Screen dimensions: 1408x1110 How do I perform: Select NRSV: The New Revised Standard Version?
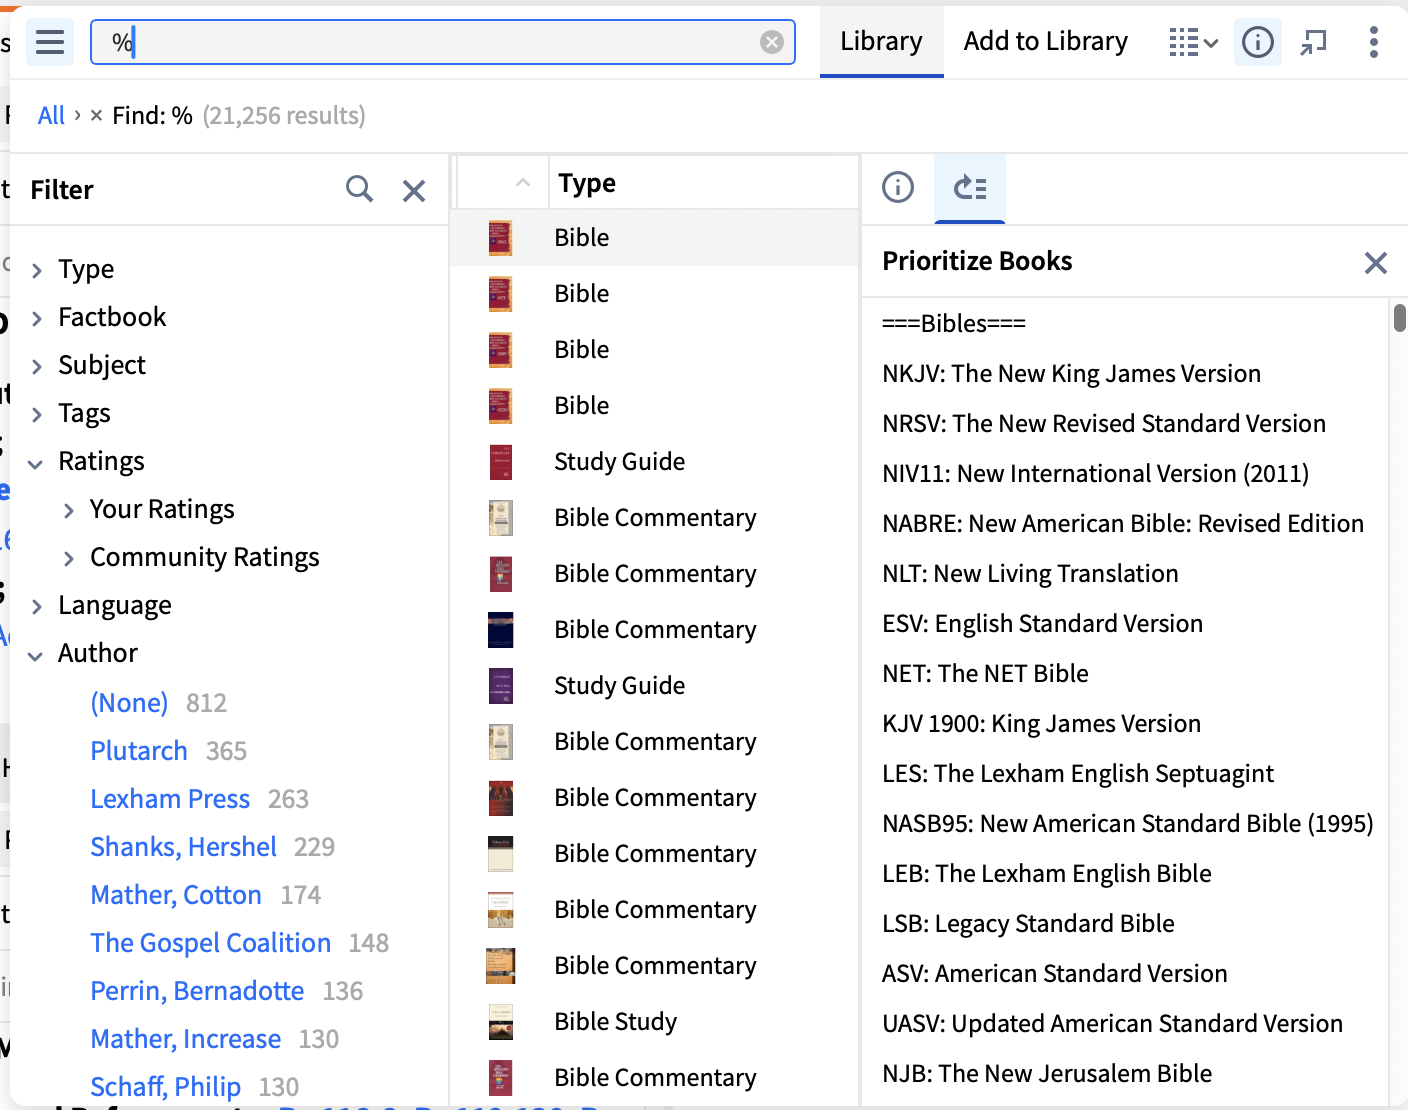[1104, 424]
